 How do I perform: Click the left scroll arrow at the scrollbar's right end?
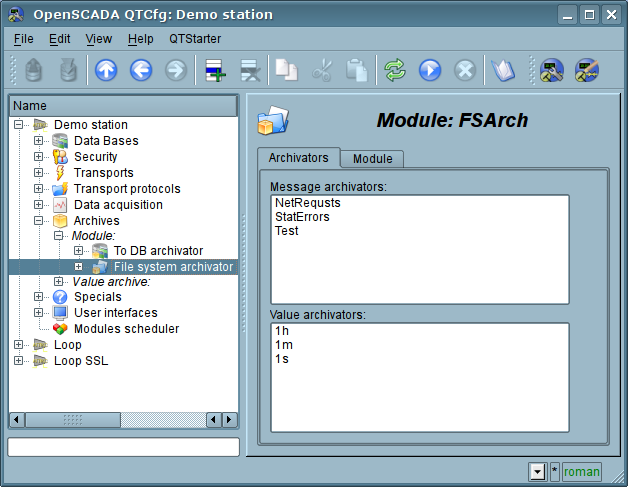click(213, 420)
